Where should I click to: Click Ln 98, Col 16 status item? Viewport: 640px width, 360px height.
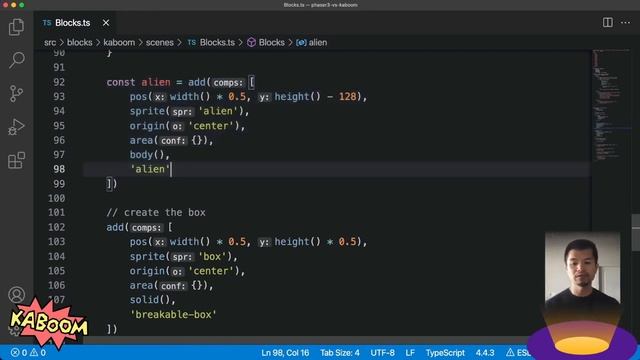click(x=285, y=353)
